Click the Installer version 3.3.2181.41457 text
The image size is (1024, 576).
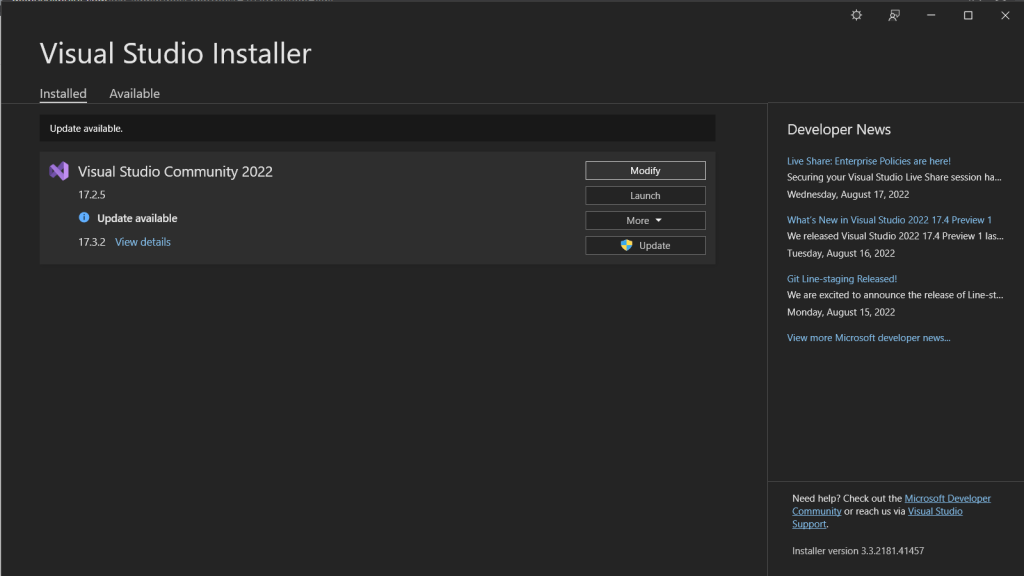pos(857,551)
